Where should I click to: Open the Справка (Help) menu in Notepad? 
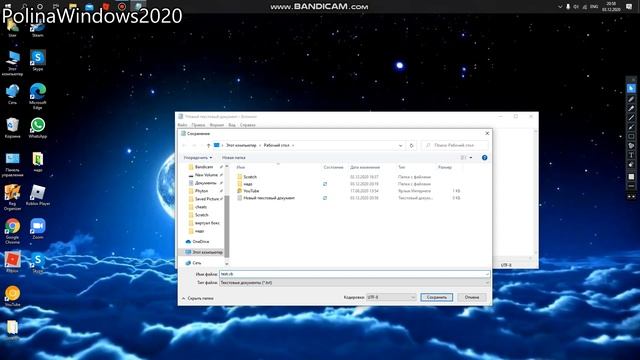tap(248, 125)
